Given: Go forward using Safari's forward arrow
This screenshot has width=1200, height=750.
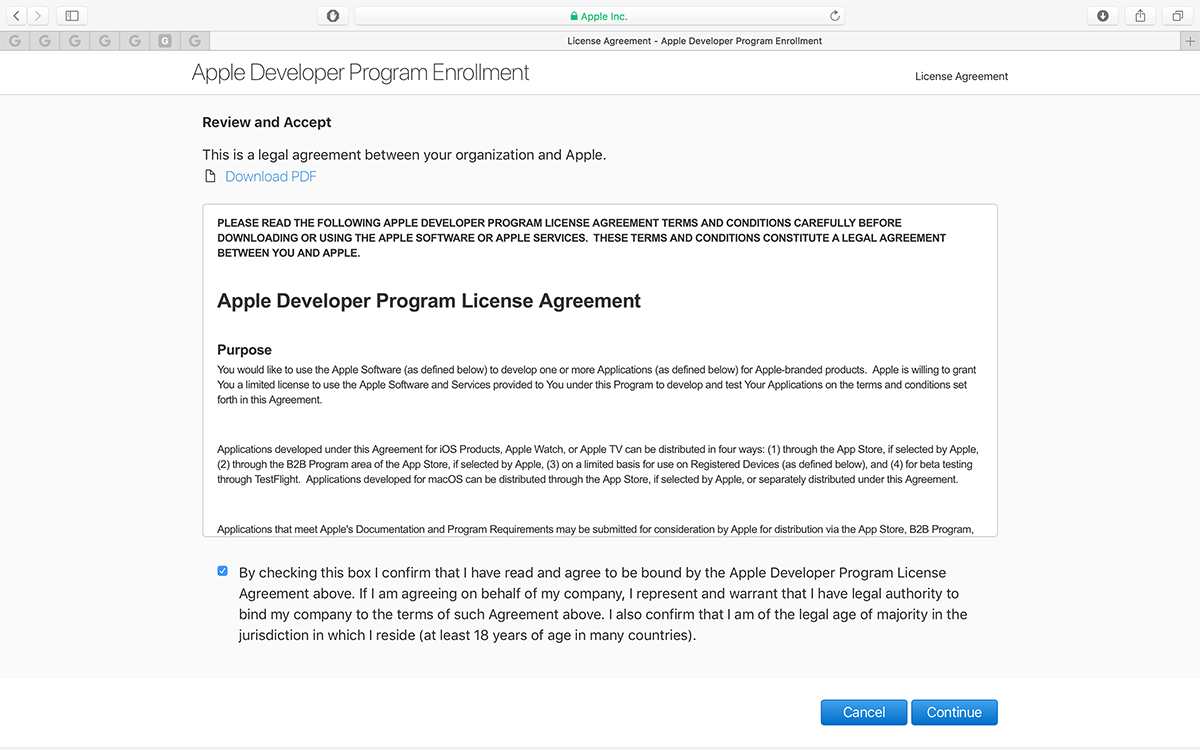Looking at the screenshot, I should (x=38, y=16).
